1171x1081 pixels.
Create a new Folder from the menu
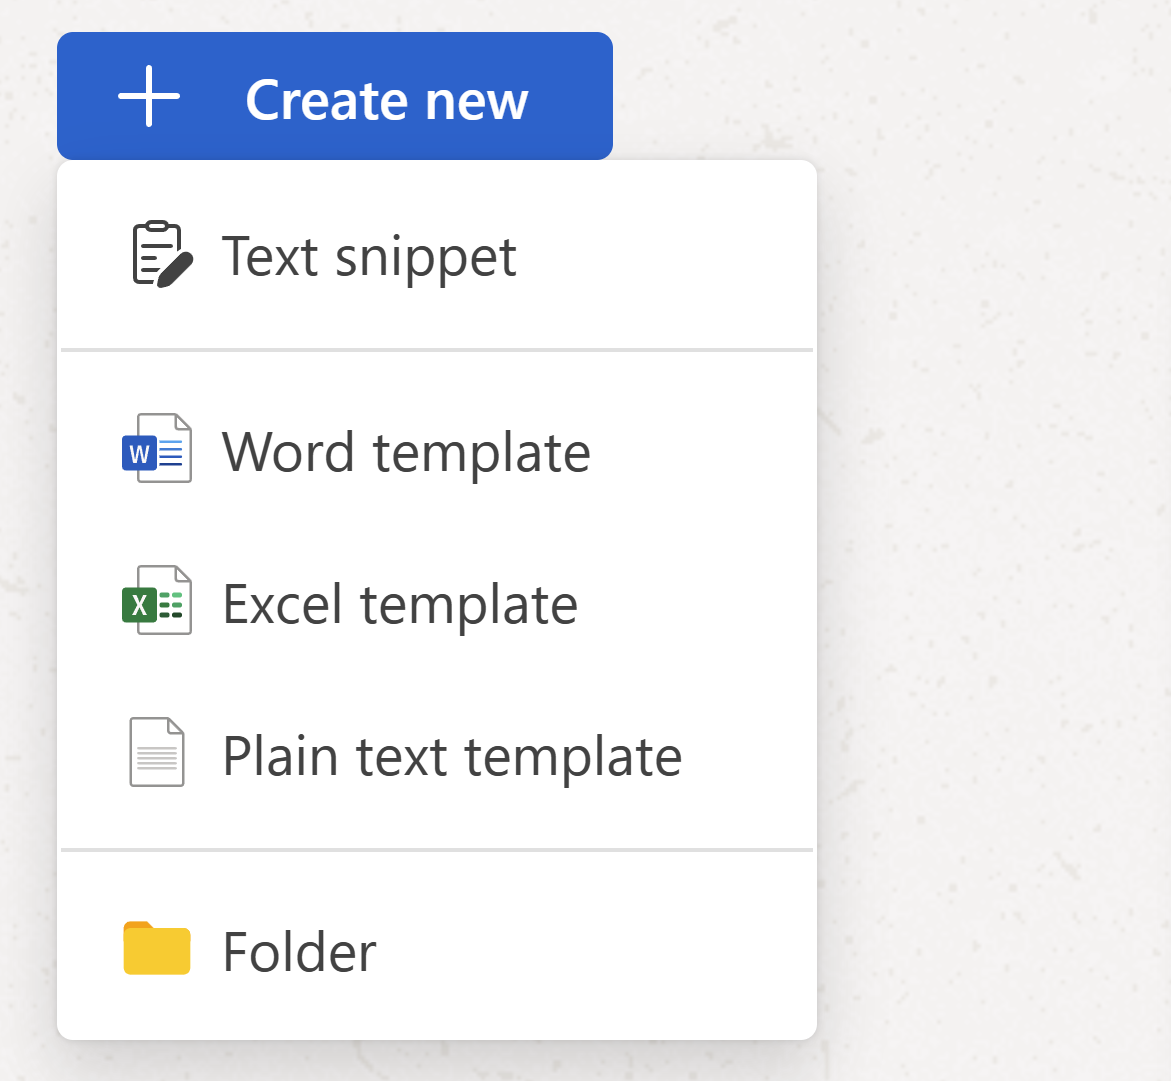tap(437, 950)
